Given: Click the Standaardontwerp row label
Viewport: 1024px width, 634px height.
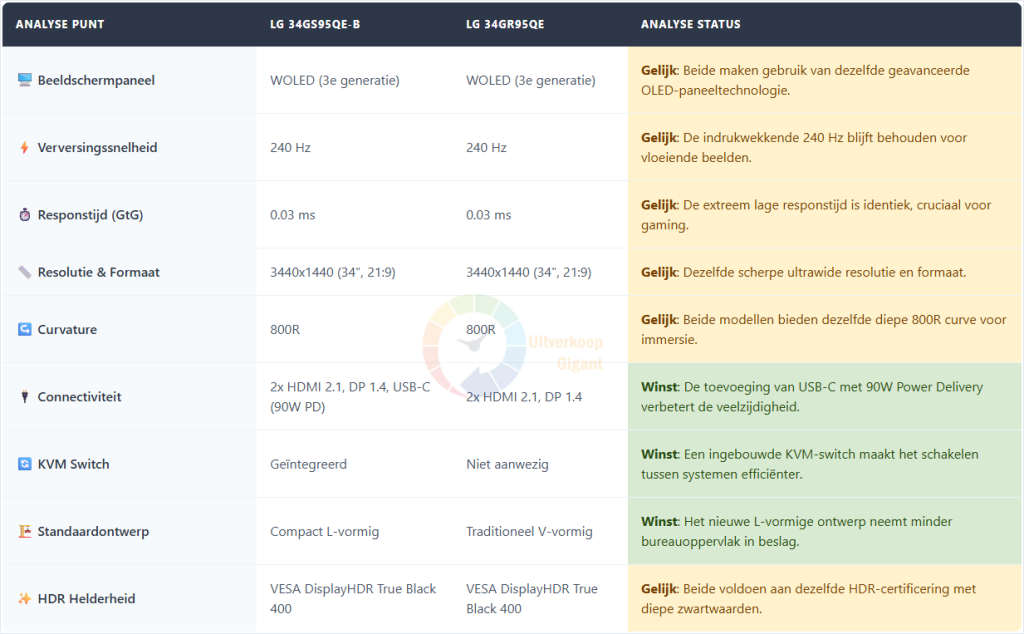Looking at the screenshot, I should [93, 531].
